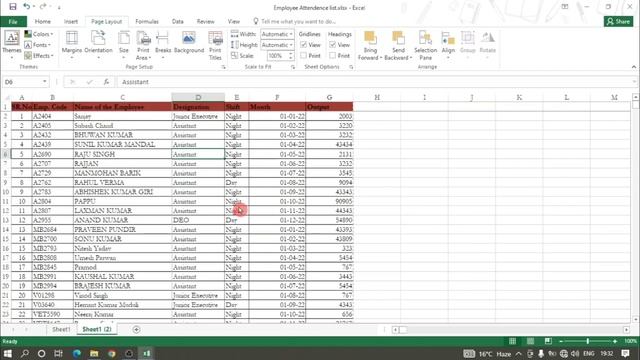Click the vertical scrollbar down arrow
Viewport: 640px width, 360px height.
tap(635, 320)
